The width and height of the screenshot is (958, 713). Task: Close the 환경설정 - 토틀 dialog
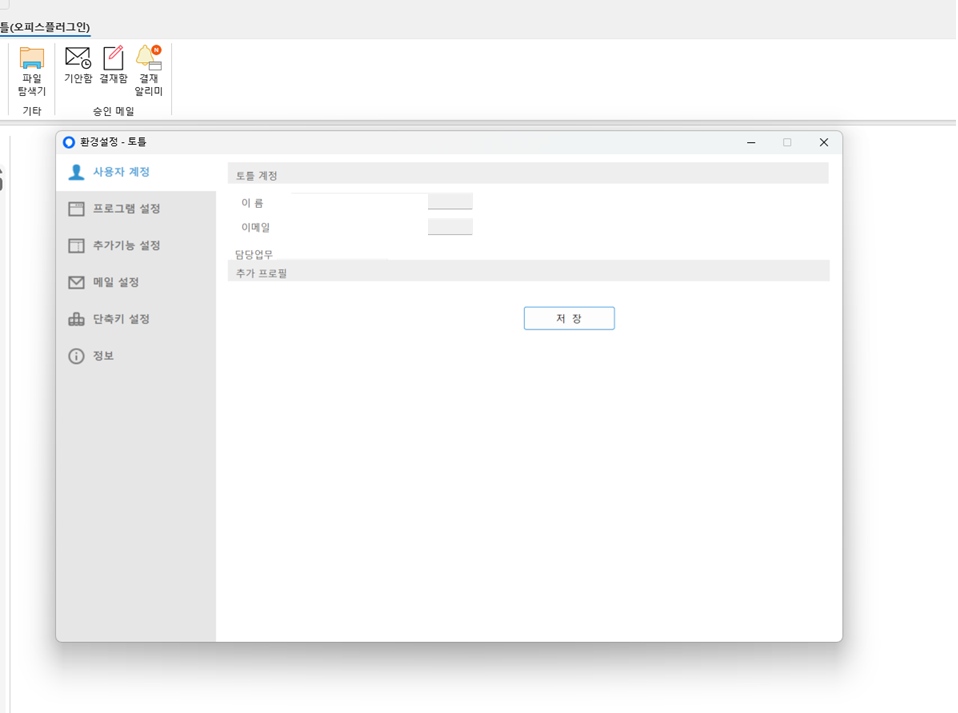pos(824,142)
